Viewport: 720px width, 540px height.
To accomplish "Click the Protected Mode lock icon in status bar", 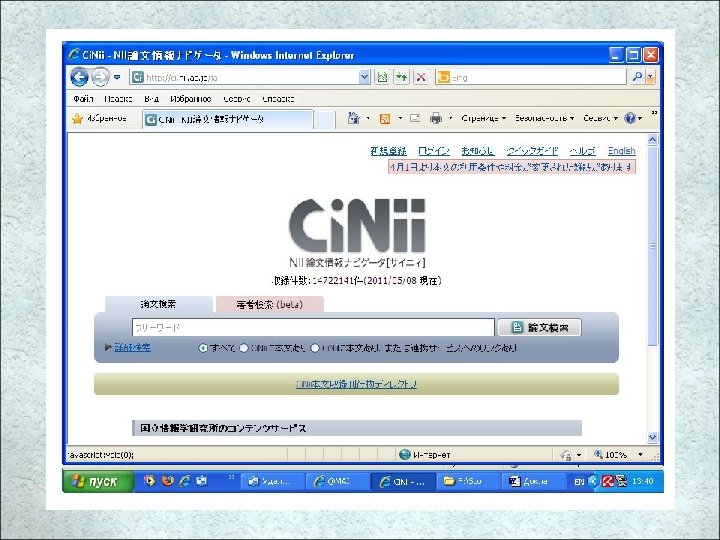I will pos(566,455).
